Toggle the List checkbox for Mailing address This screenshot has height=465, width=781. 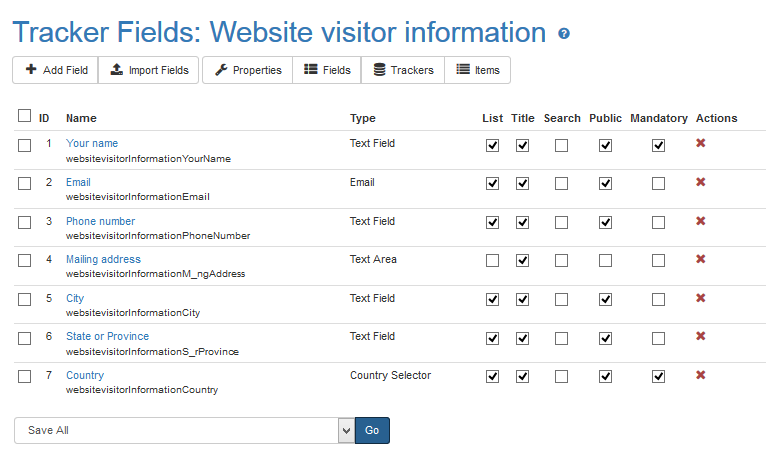(x=492, y=261)
